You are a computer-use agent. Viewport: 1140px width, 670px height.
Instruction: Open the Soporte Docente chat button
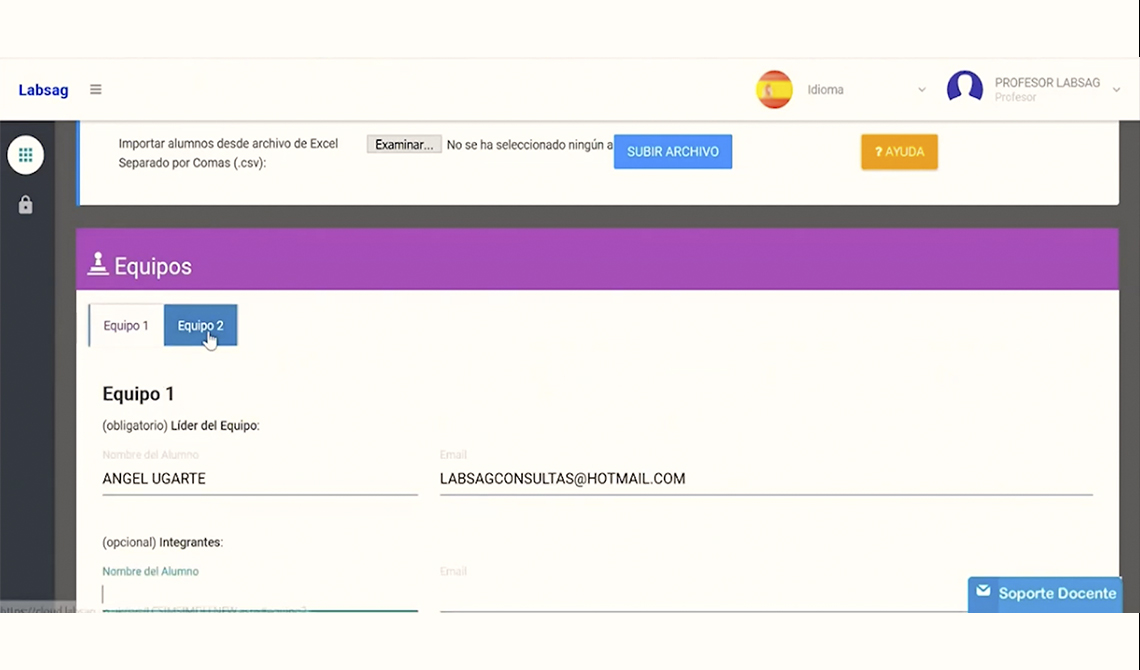(1045, 594)
